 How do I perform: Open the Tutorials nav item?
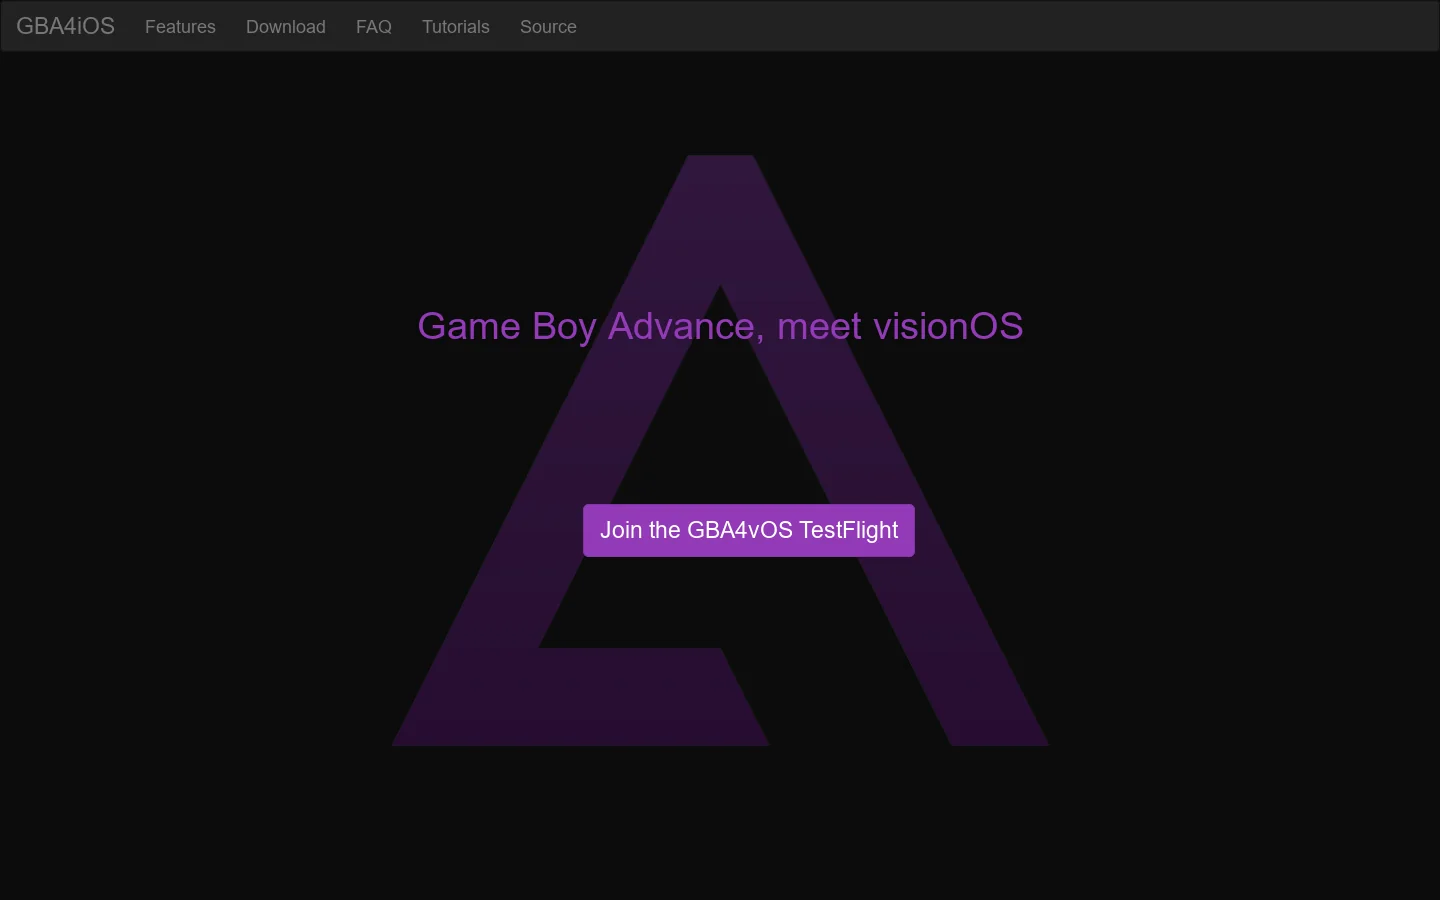coord(456,27)
